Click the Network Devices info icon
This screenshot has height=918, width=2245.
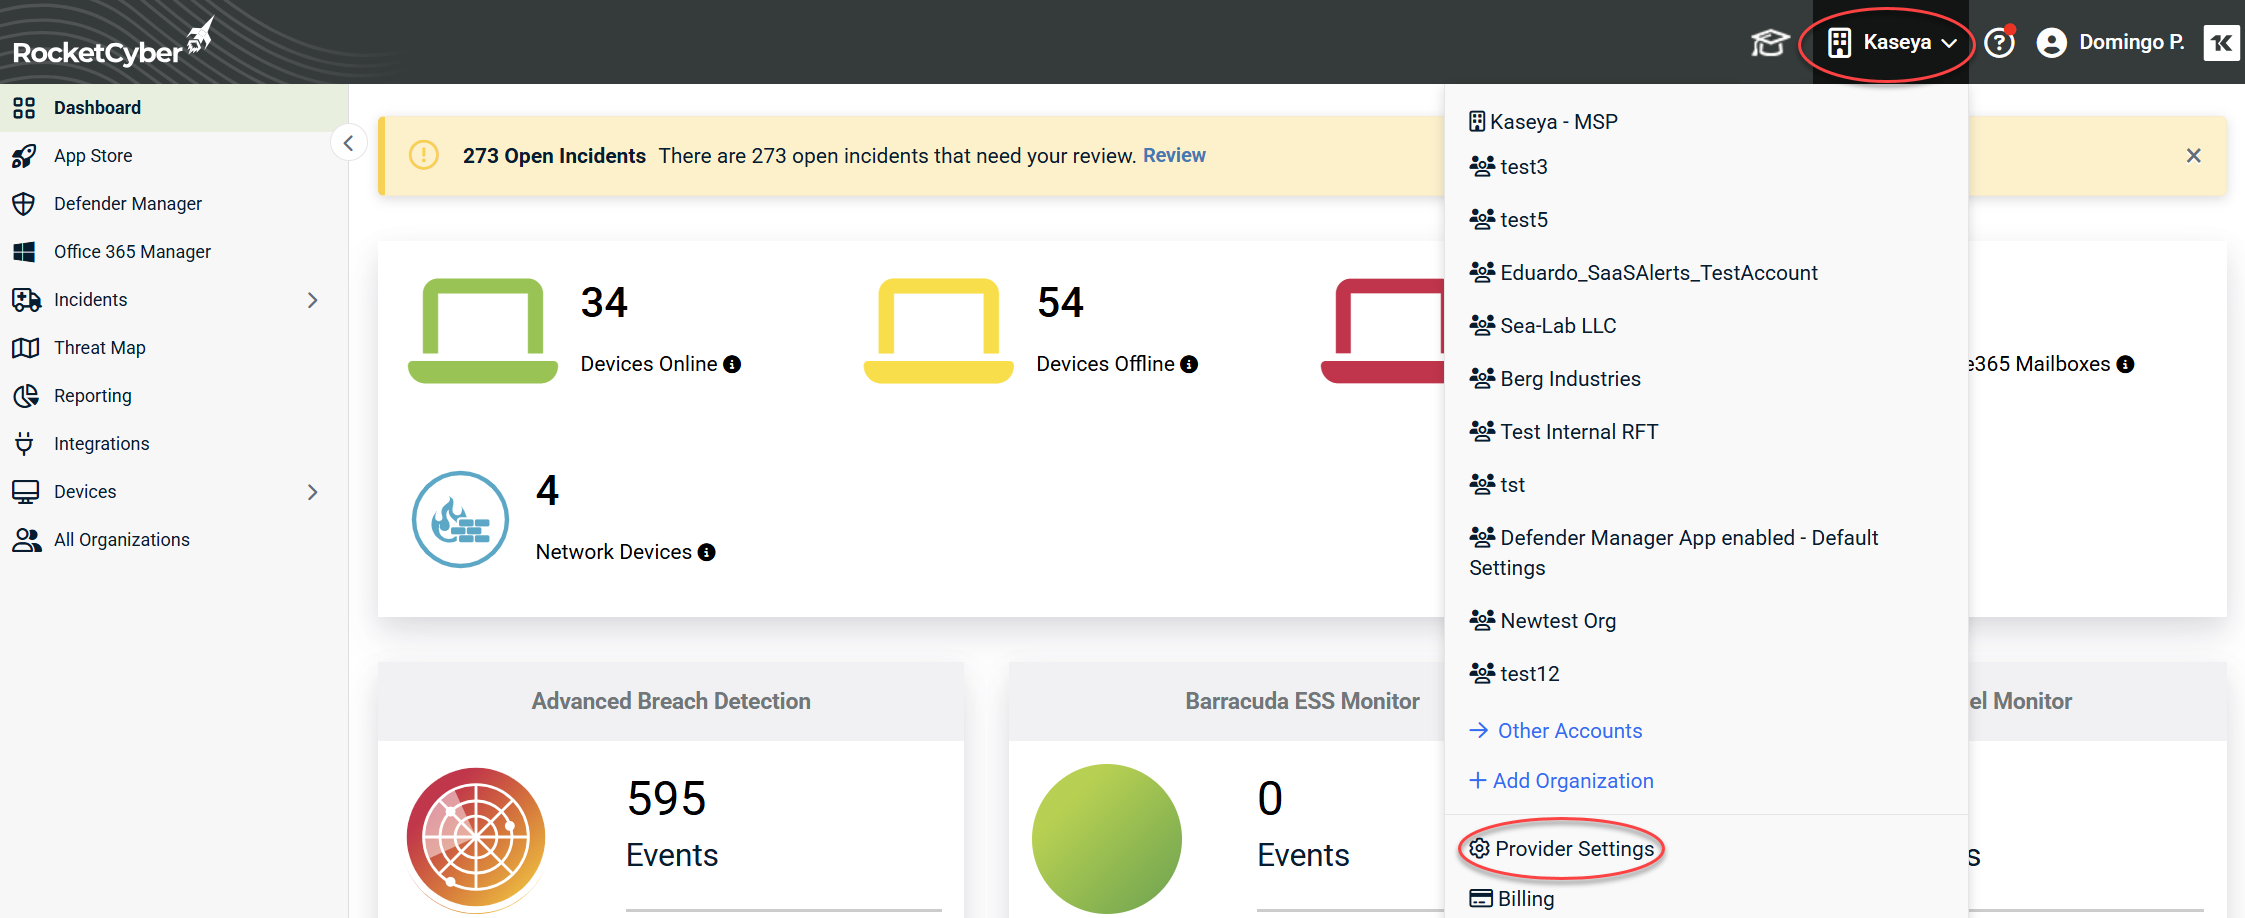[x=707, y=552]
